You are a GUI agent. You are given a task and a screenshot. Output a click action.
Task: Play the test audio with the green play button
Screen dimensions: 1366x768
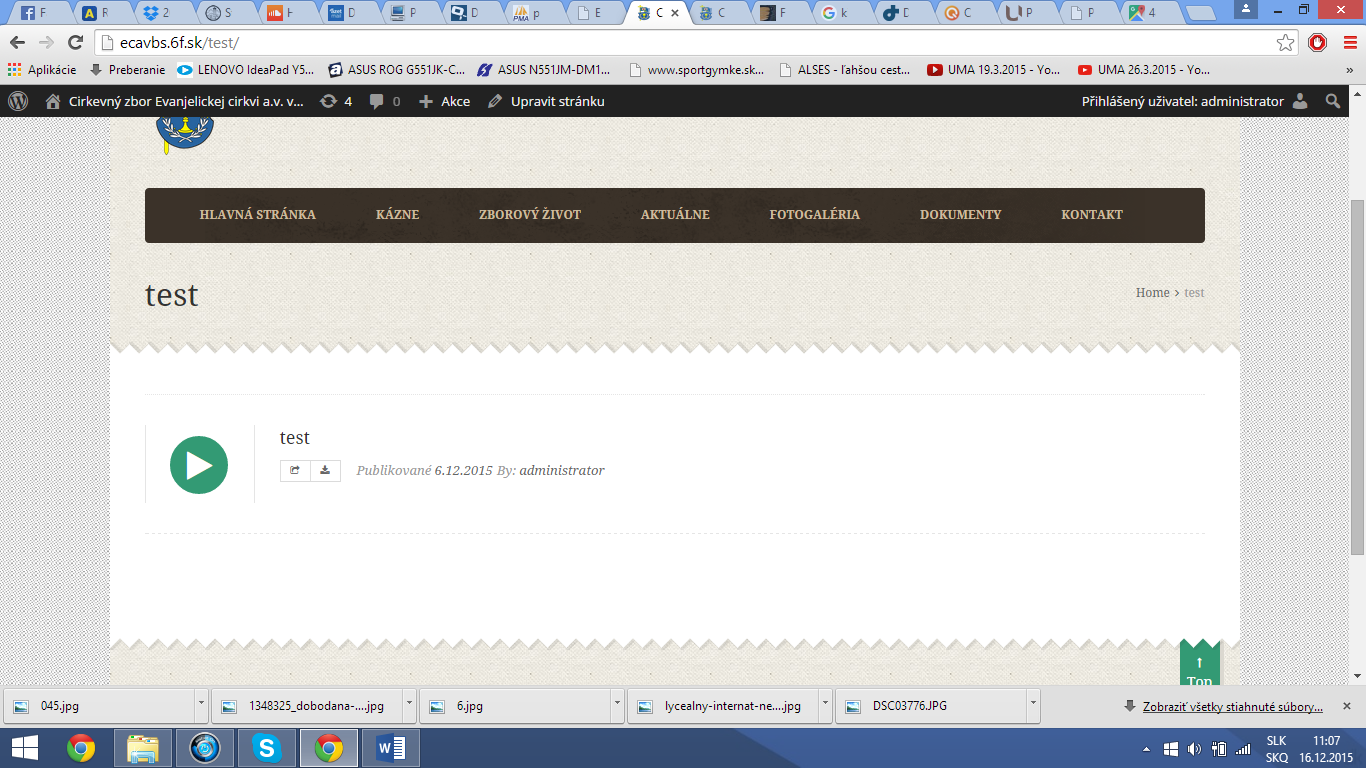tap(199, 465)
